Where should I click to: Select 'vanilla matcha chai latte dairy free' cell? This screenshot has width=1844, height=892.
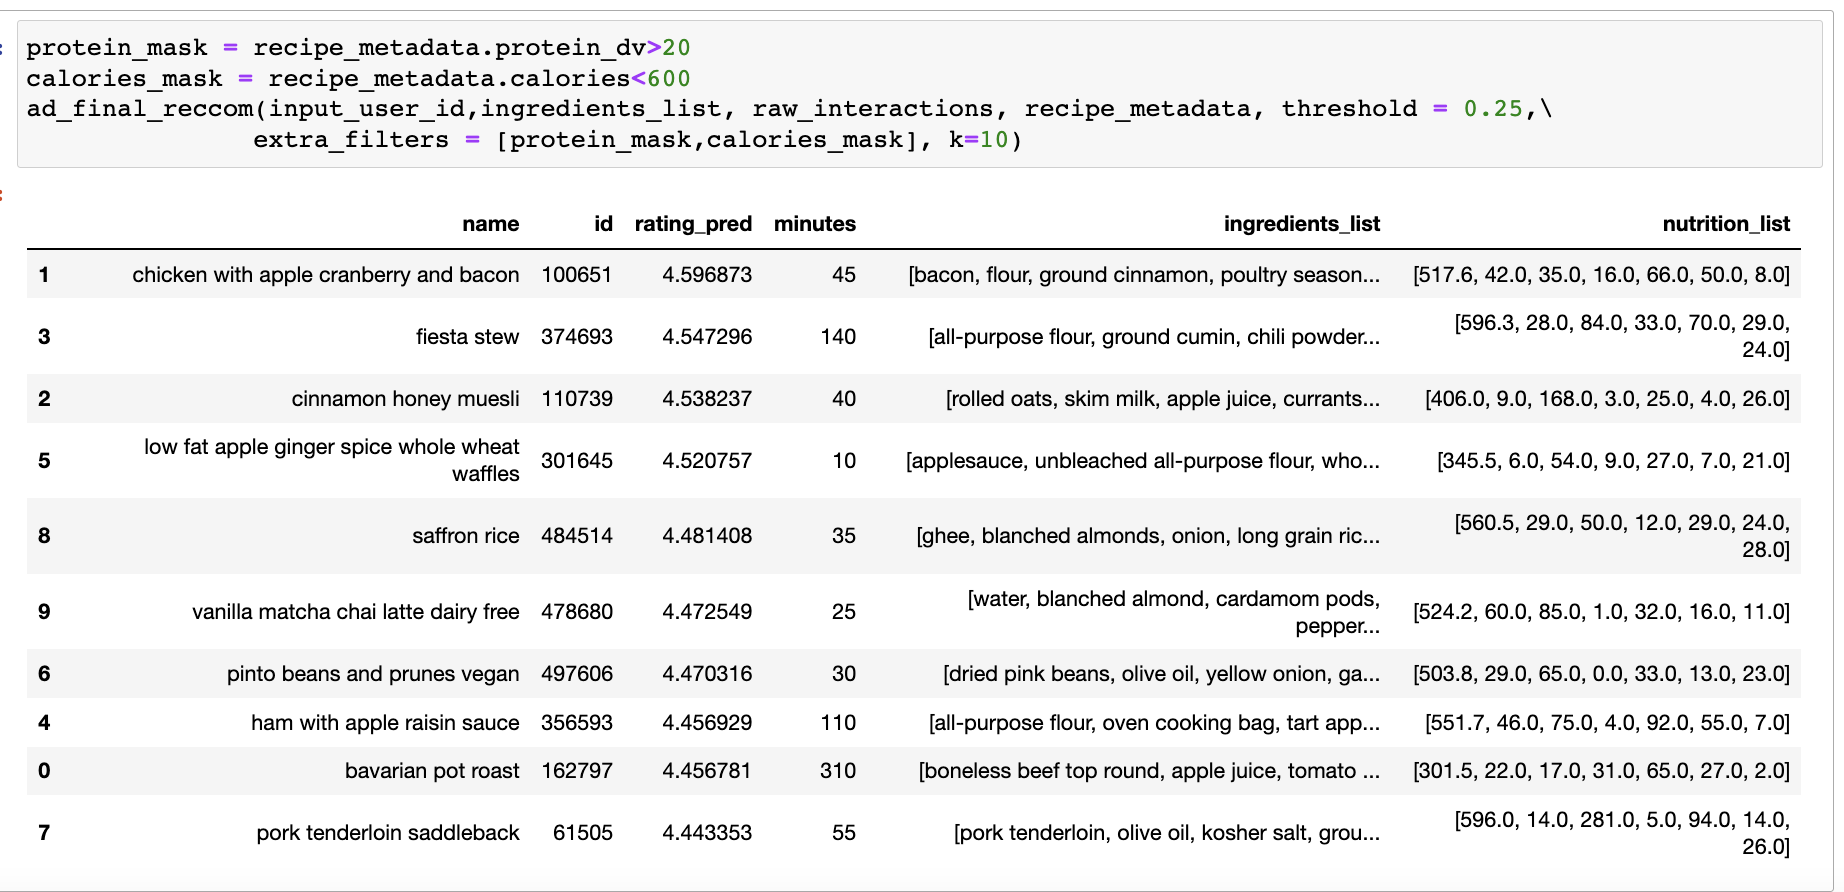pos(355,612)
